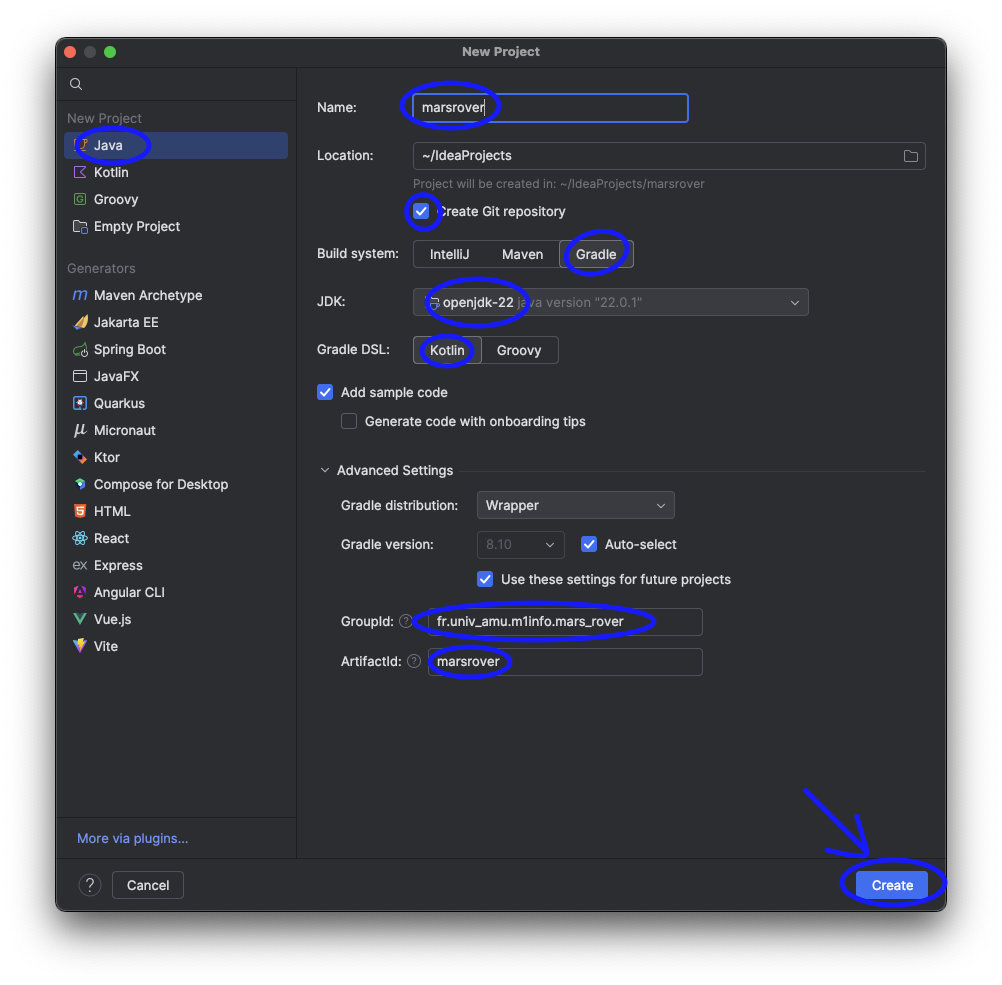1002x985 pixels.
Task: Toggle the Add sample code checkbox
Action: click(325, 393)
